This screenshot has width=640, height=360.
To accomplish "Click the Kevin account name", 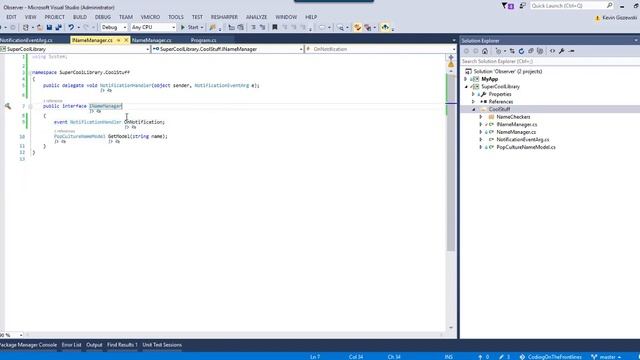I will point(620,18).
